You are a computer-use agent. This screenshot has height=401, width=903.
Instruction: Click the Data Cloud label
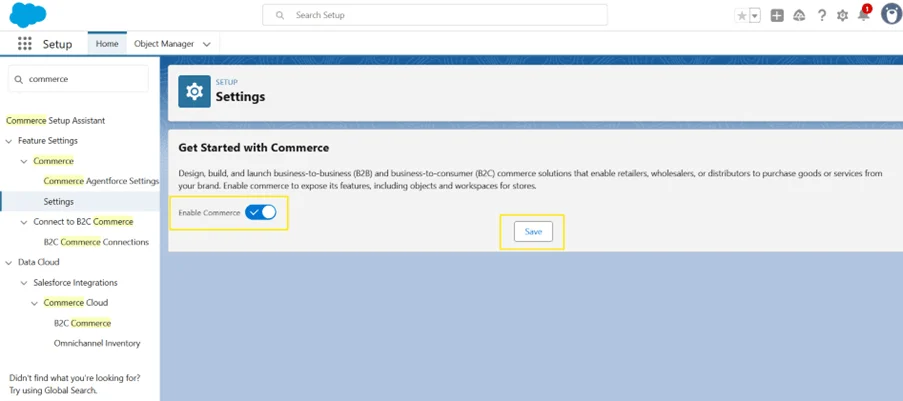(x=39, y=262)
